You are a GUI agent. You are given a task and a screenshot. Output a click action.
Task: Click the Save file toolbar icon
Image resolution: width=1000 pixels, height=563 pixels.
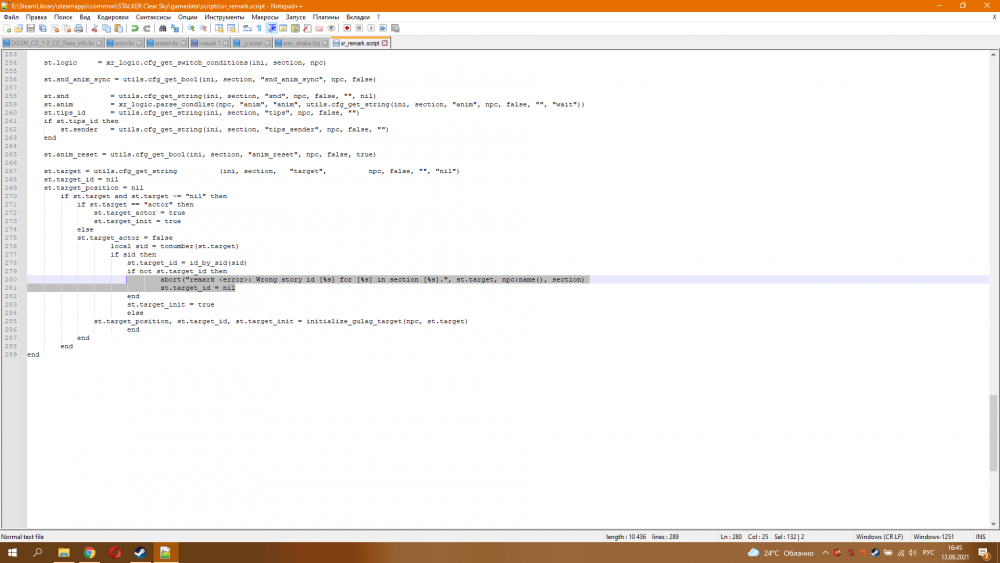pos(30,28)
